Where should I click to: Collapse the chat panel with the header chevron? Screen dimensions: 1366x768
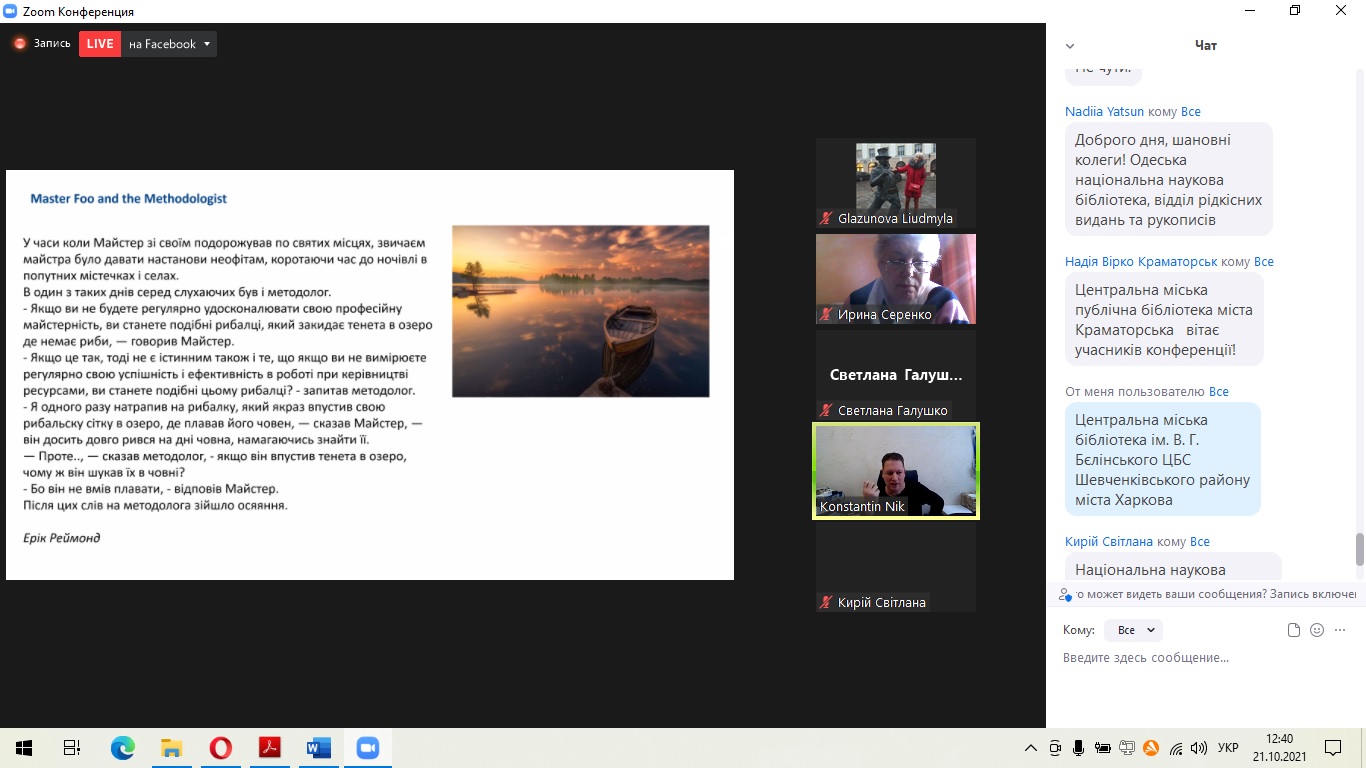[1070, 46]
